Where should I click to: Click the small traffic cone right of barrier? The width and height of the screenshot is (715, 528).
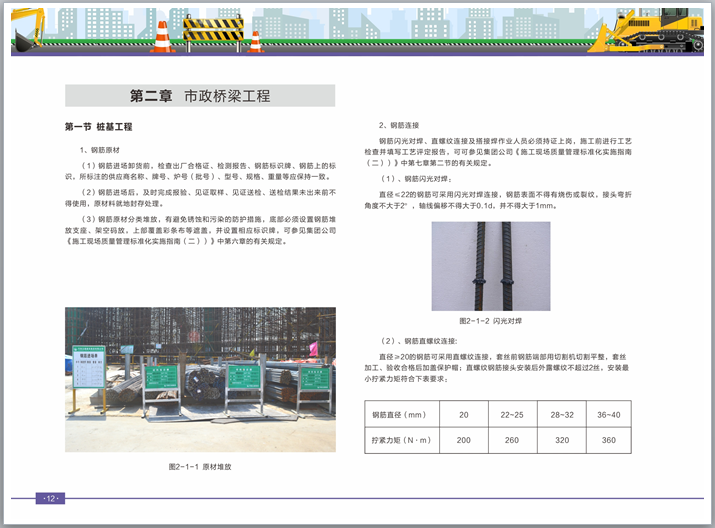tap(256, 41)
